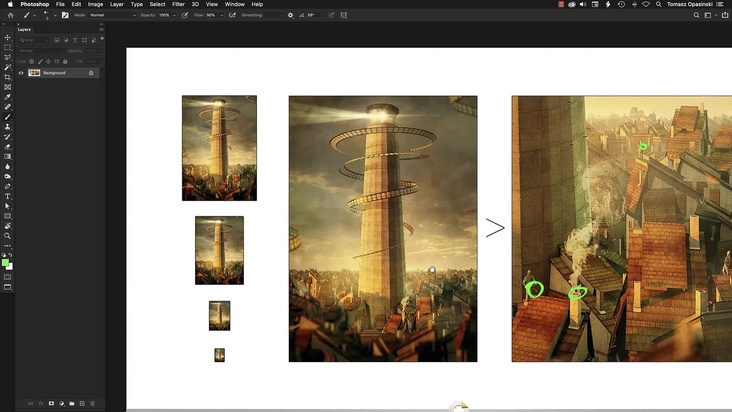
Task: Select the Eraser tool
Action: pos(7,147)
